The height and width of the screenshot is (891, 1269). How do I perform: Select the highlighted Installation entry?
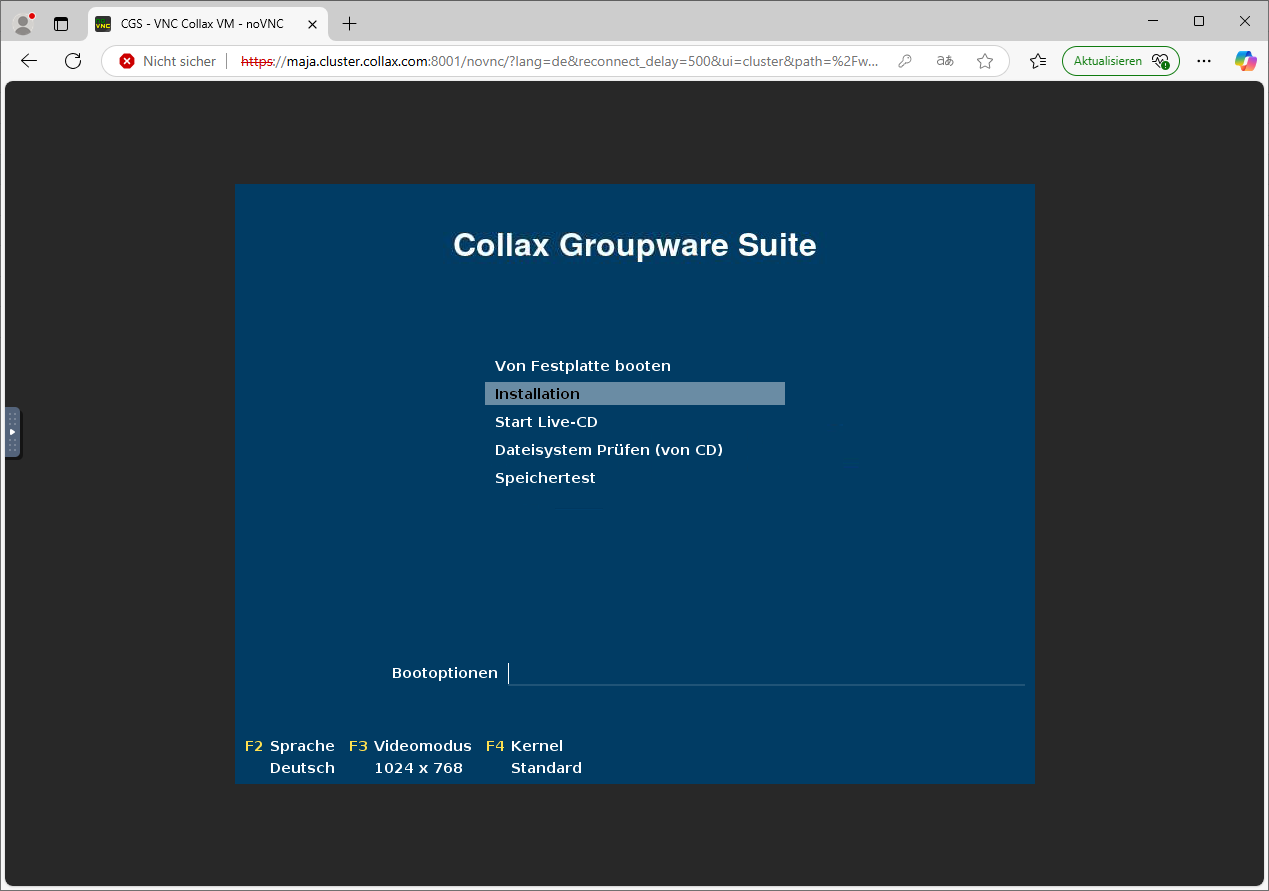635,394
